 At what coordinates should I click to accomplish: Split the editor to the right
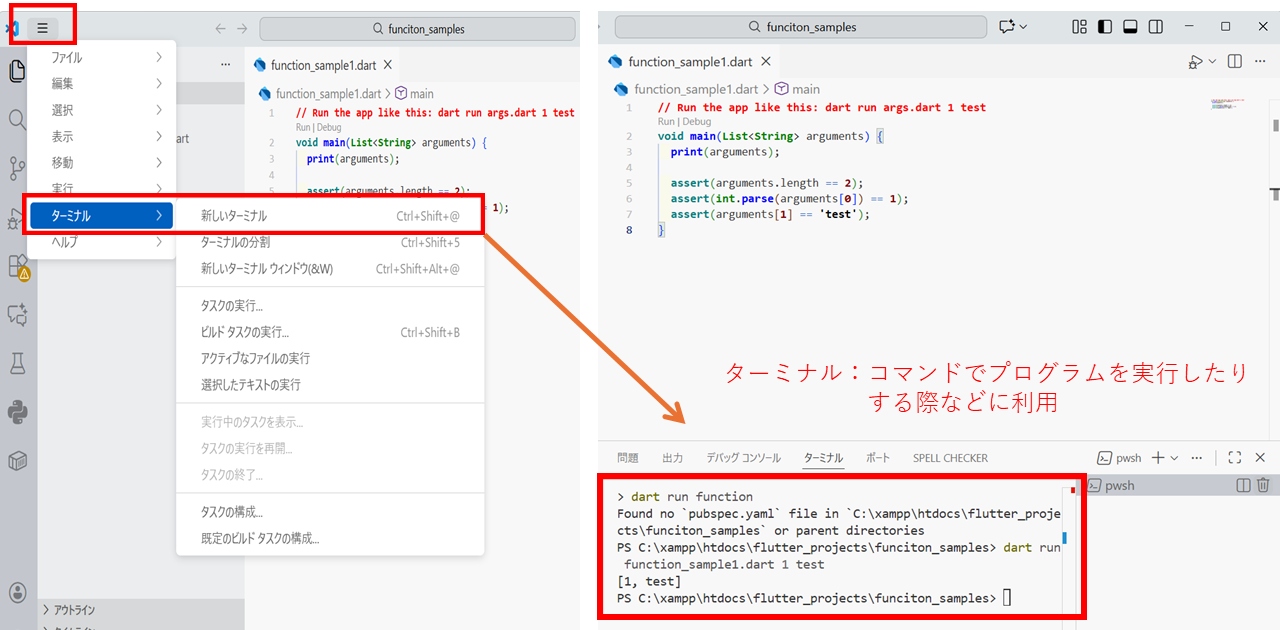pos(1235,62)
